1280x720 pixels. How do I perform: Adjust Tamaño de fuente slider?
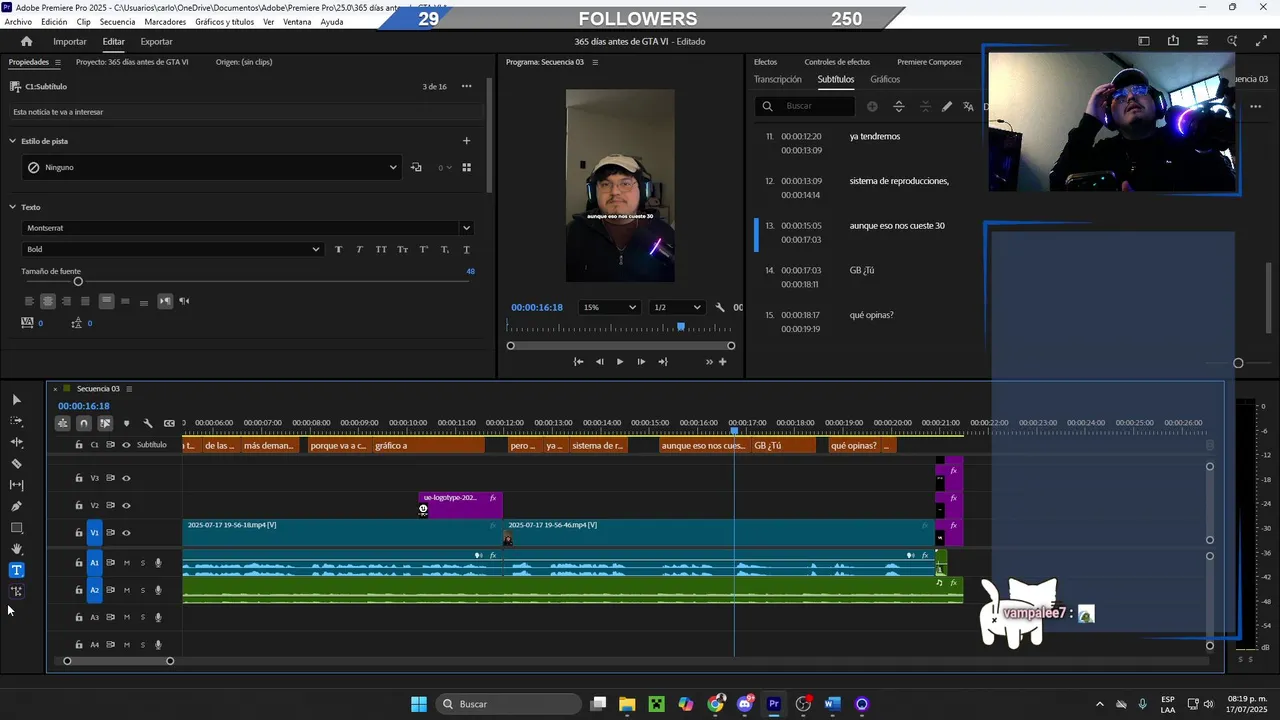(x=78, y=282)
